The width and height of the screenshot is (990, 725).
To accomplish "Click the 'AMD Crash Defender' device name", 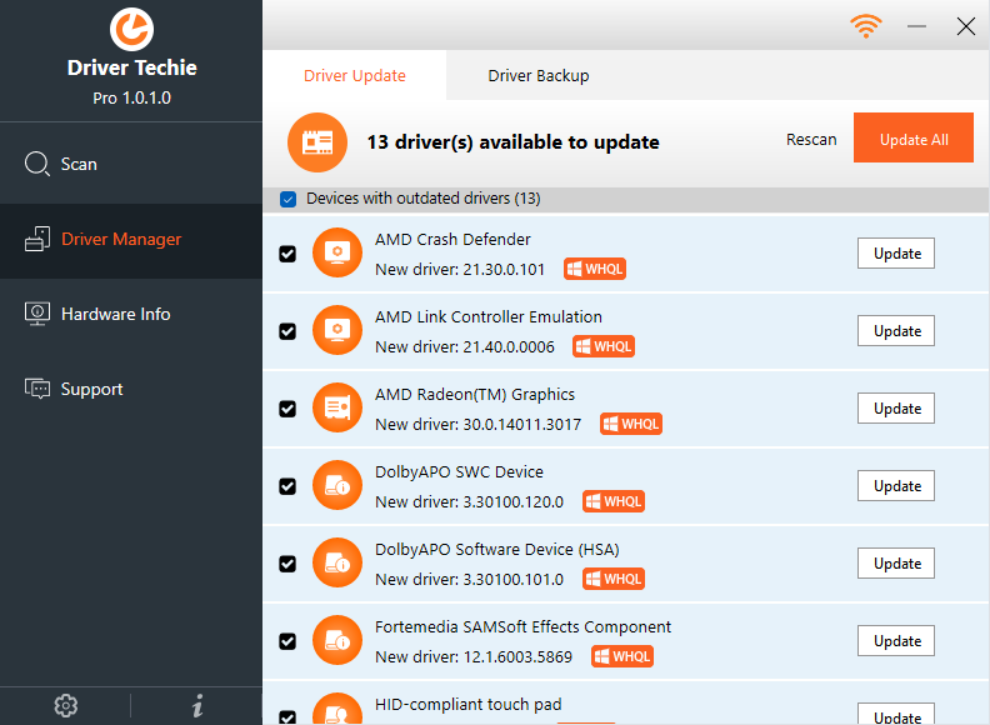I will pos(453,239).
